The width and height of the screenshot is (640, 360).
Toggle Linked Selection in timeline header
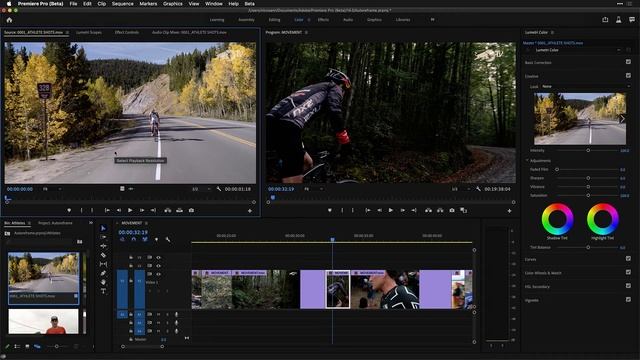(x=145, y=240)
